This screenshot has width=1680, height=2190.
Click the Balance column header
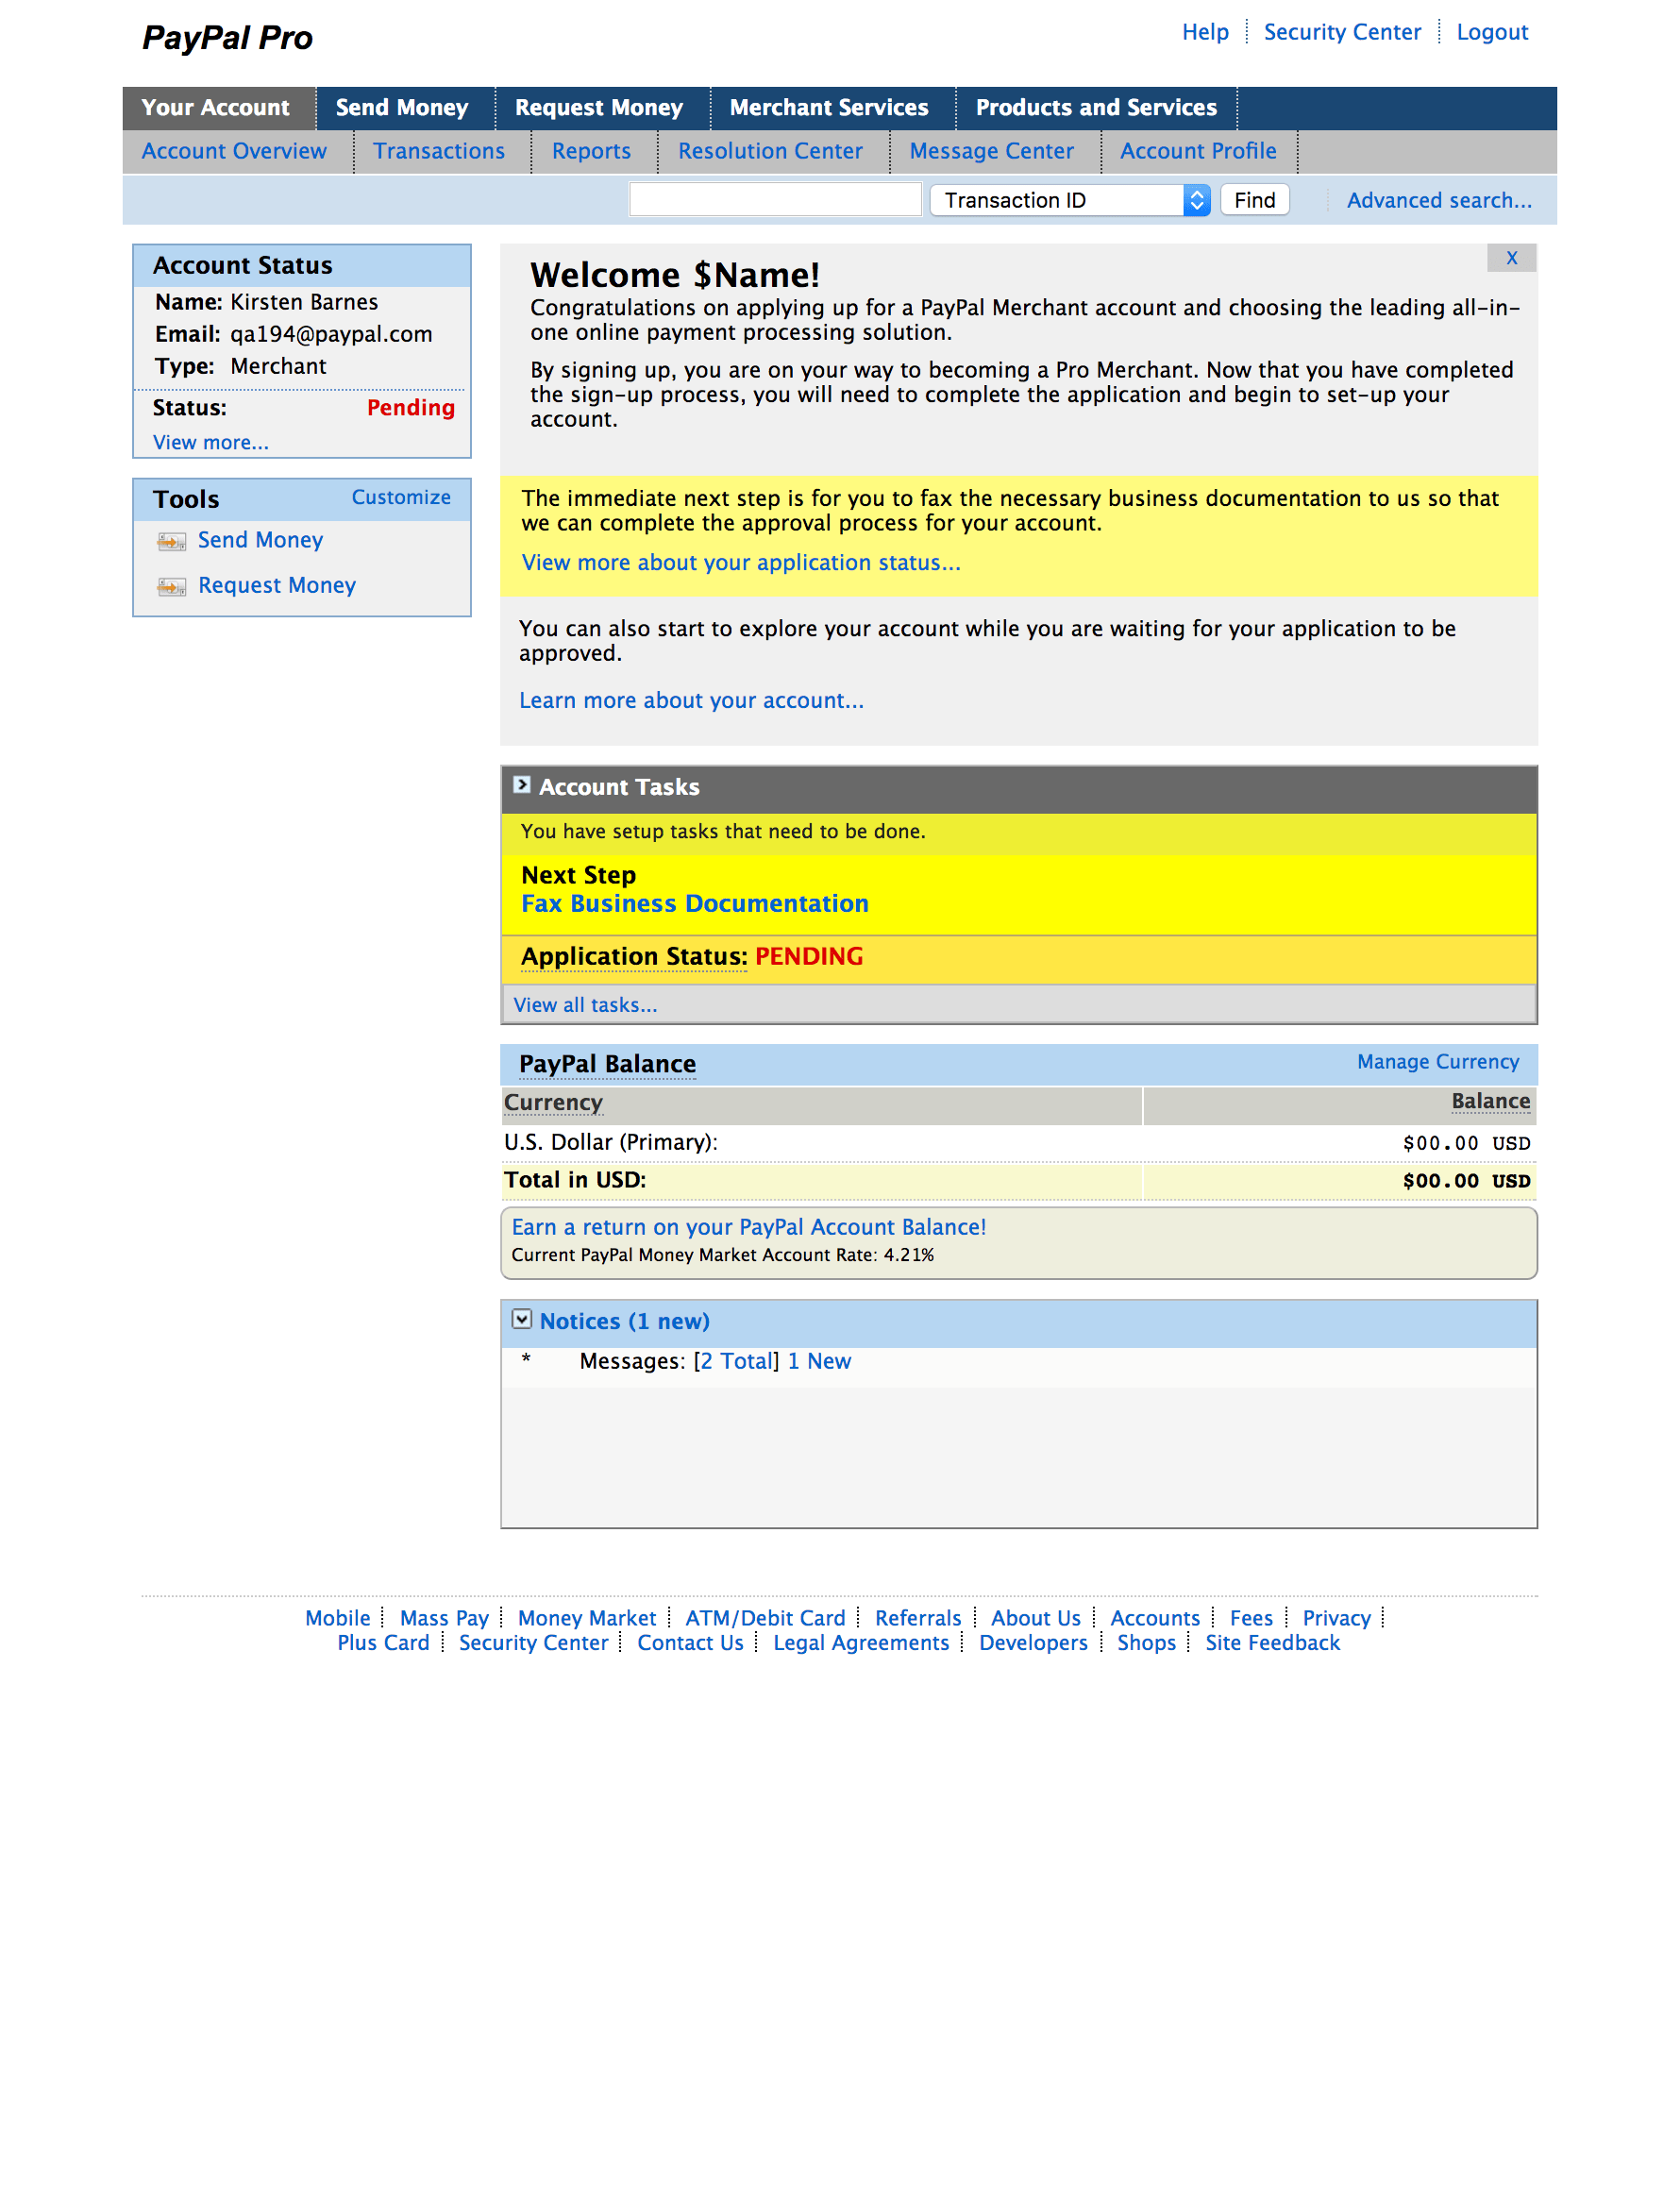pyautogui.click(x=1490, y=1101)
